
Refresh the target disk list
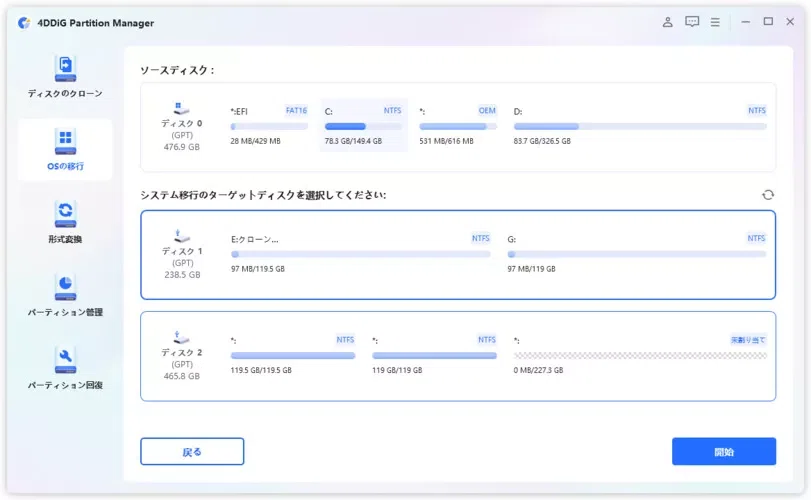[768, 195]
